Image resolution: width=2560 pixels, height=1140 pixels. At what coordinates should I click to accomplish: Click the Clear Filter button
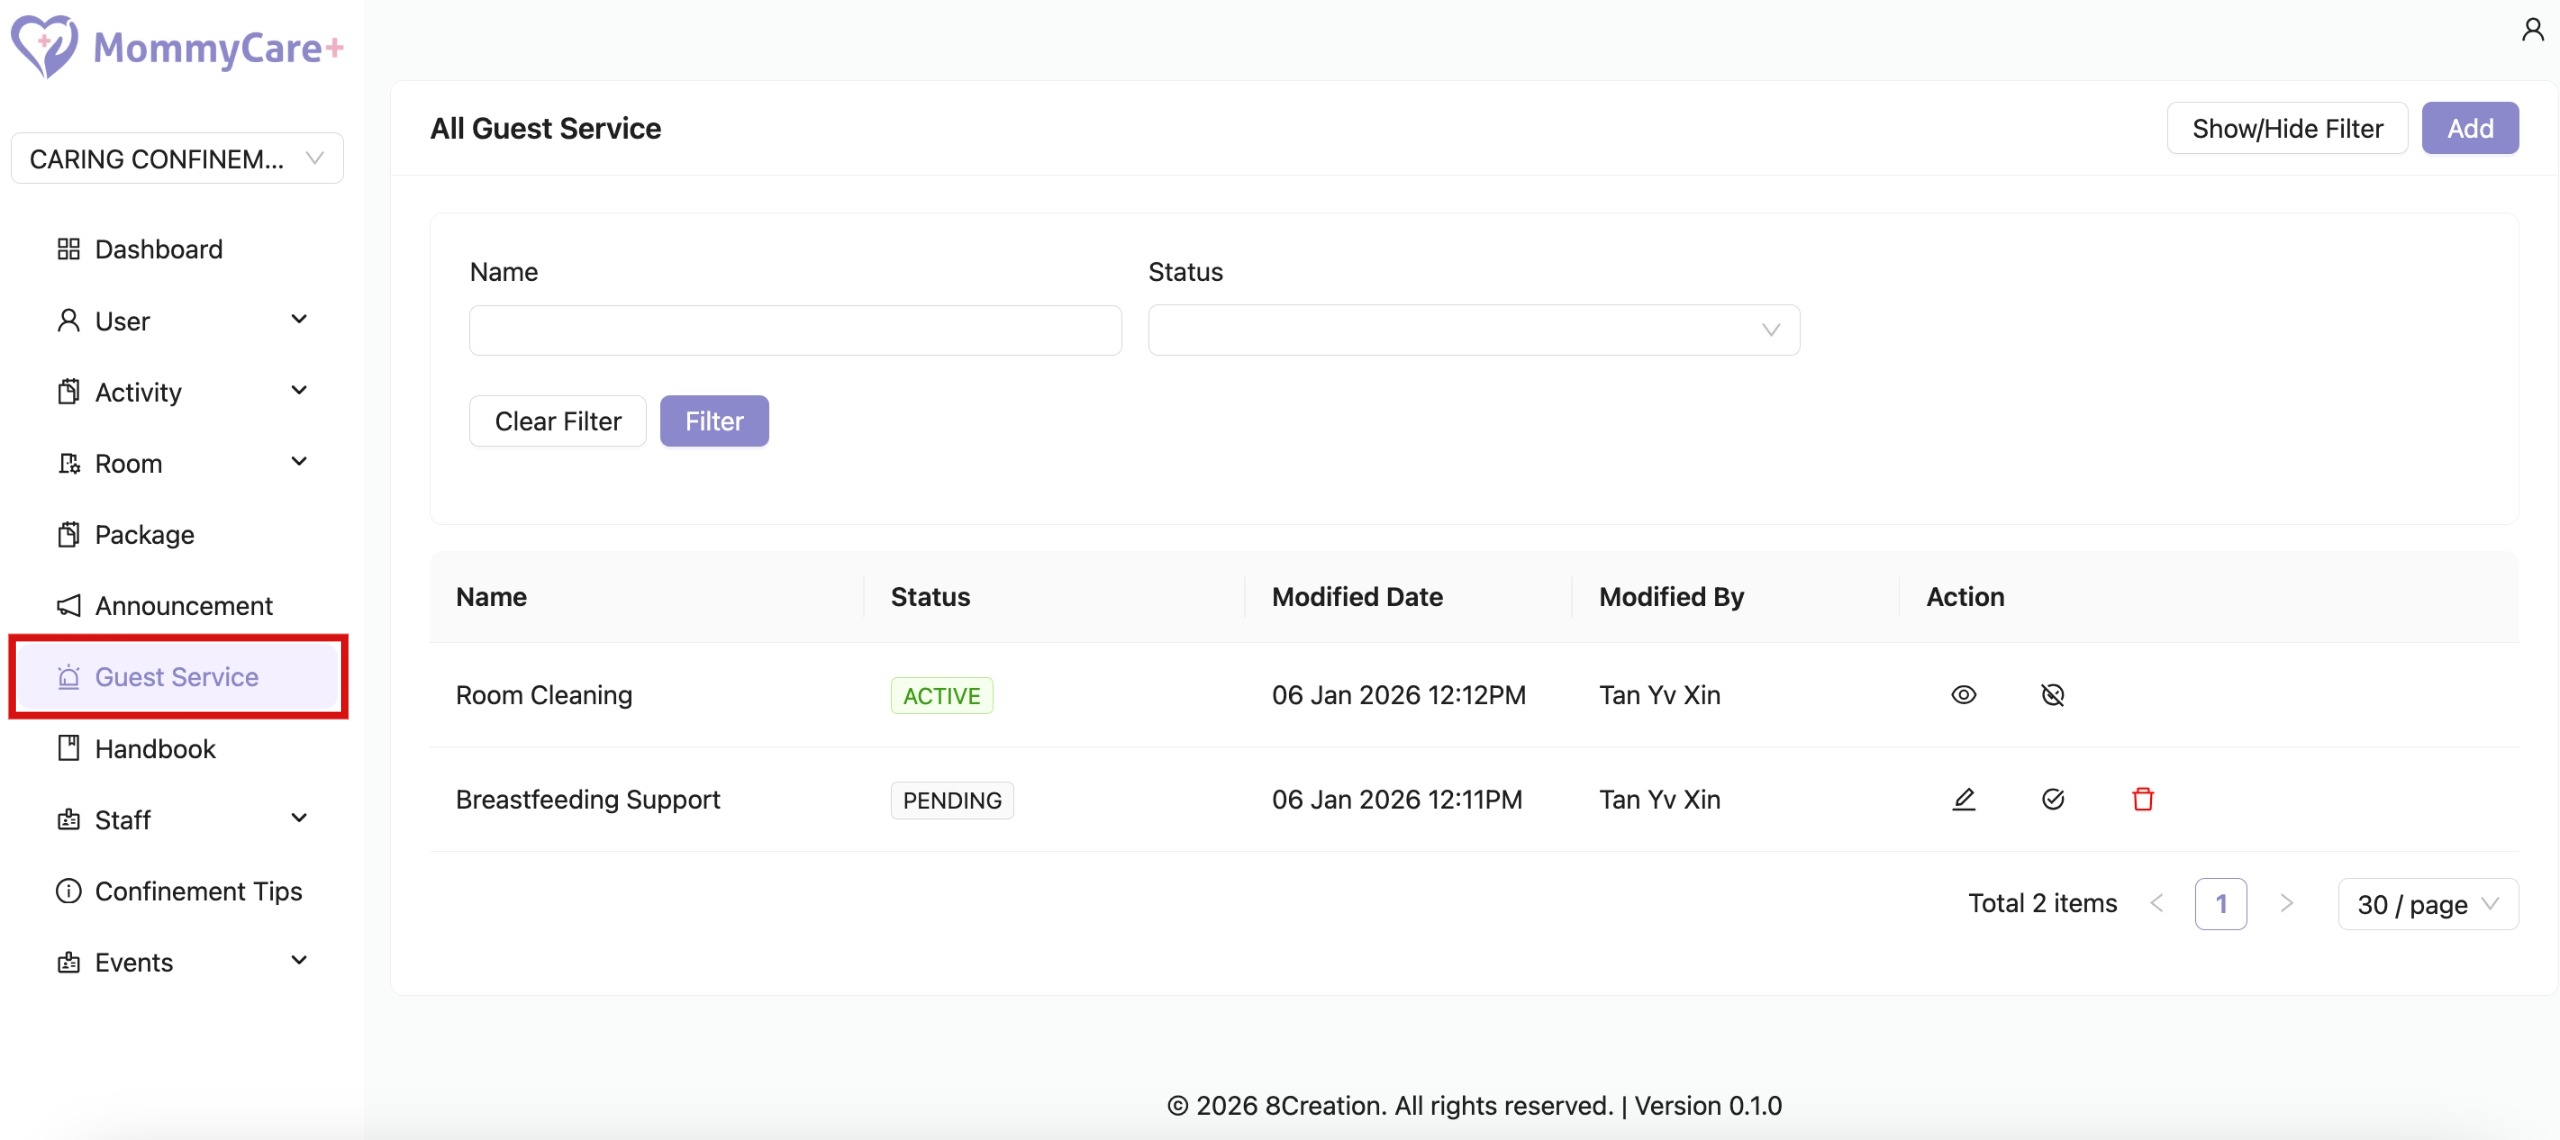point(557,421)
